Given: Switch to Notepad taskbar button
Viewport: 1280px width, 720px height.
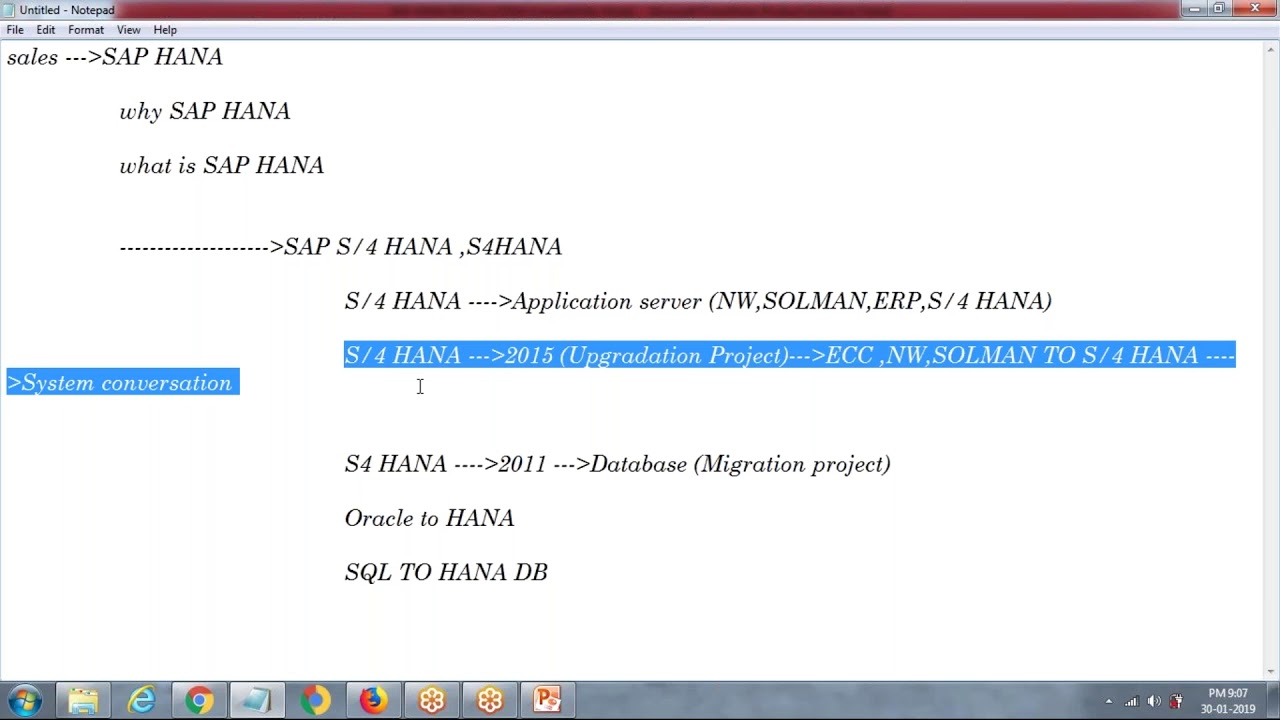Looking at the screenshot, I should click(257, 700).
